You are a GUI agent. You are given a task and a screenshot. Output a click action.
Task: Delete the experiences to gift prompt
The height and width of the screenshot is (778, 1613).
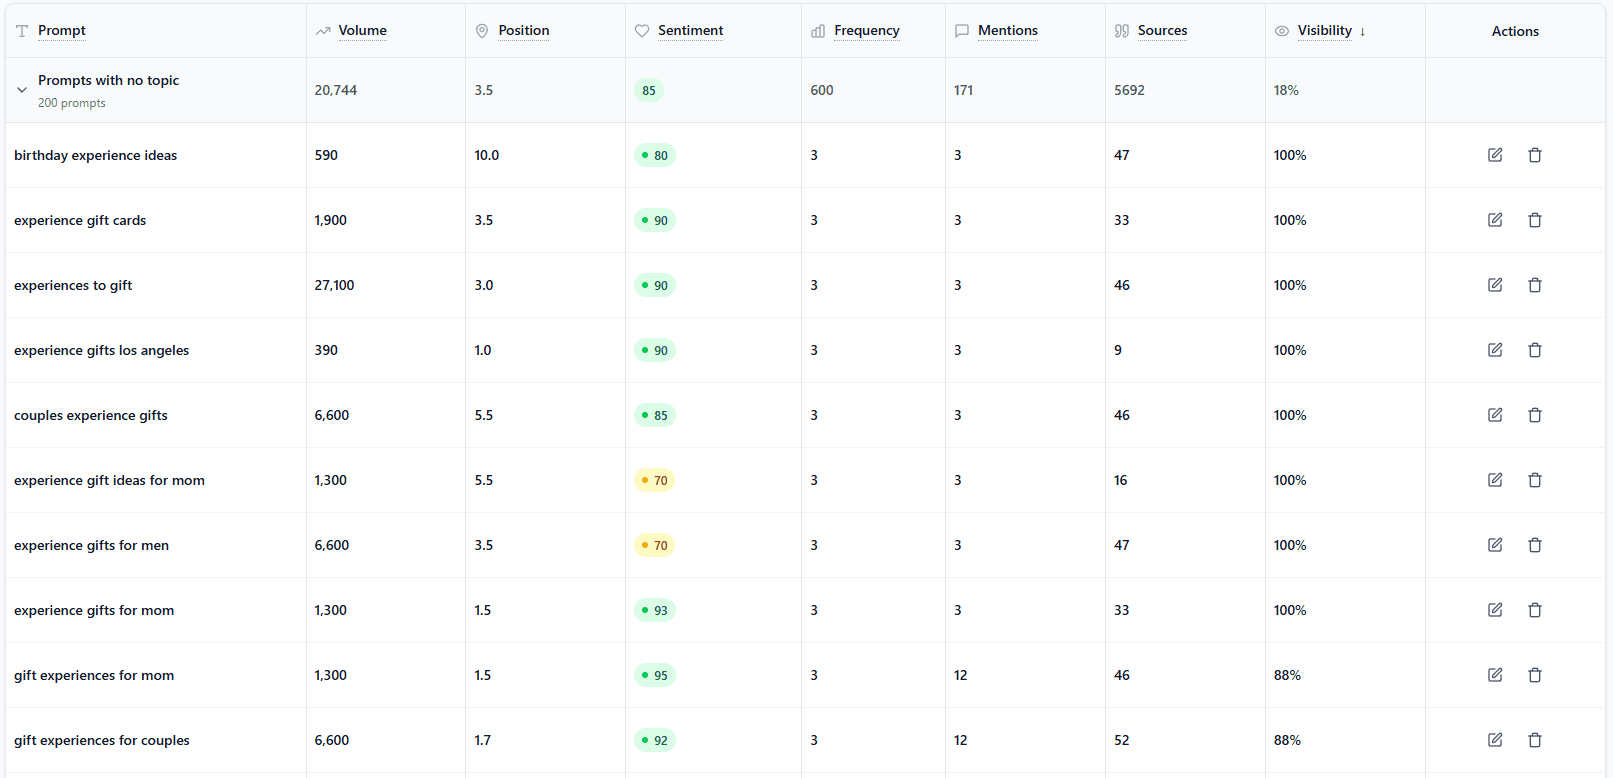[x=1535, y=285]
